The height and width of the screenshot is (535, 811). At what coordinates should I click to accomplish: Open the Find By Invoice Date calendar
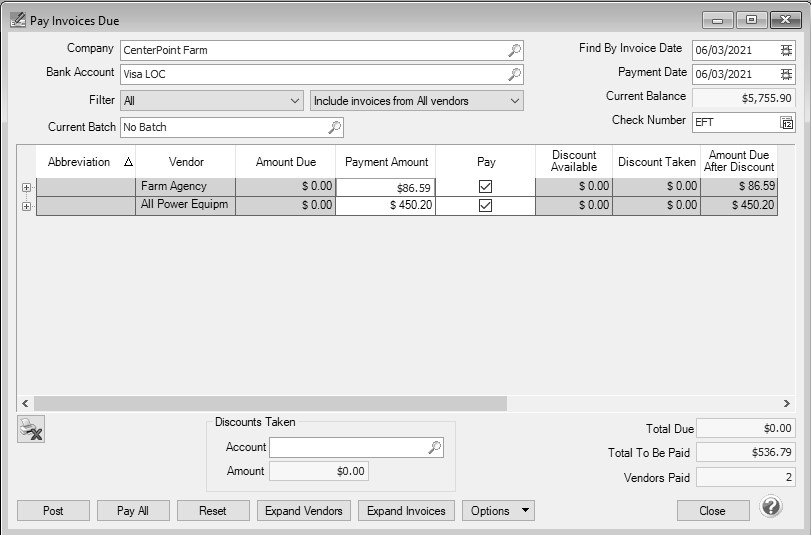pyautogui.click(x=786, y=50)
